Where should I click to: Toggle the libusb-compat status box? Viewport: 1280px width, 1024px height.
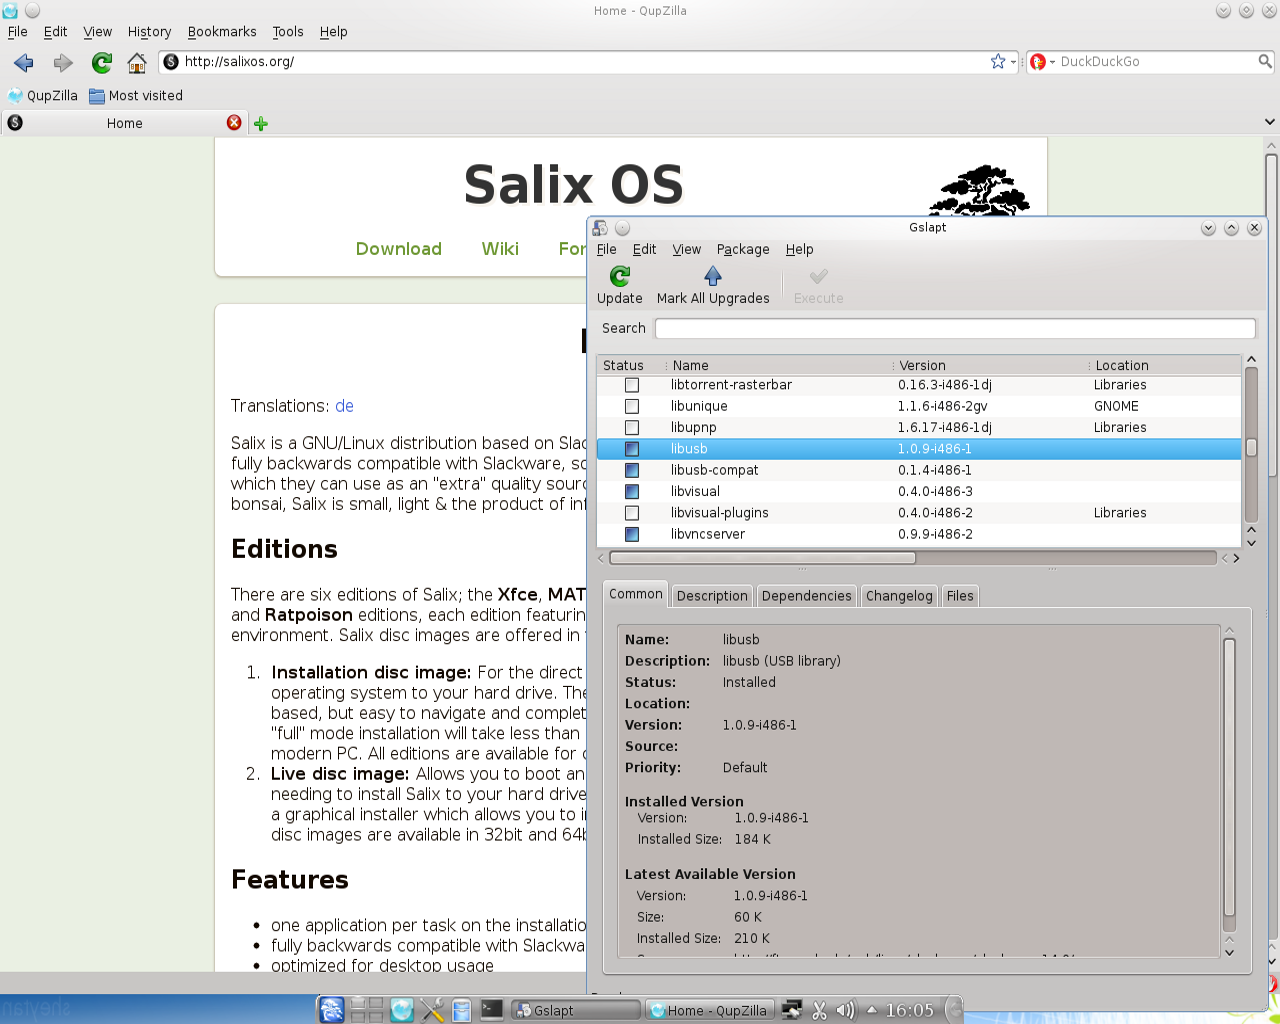click(632, 470)
